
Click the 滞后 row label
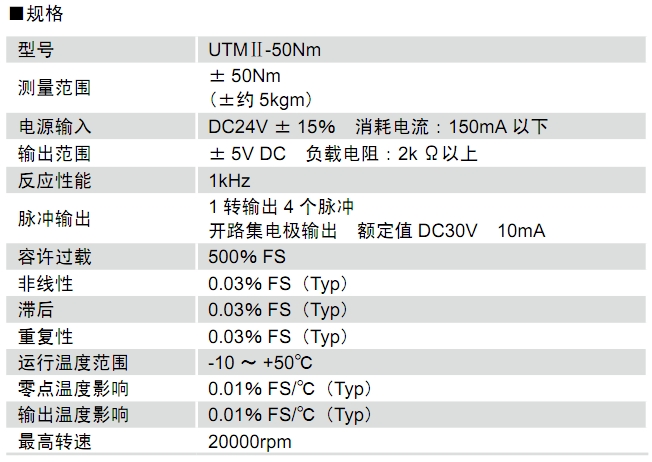pos(36,310)
